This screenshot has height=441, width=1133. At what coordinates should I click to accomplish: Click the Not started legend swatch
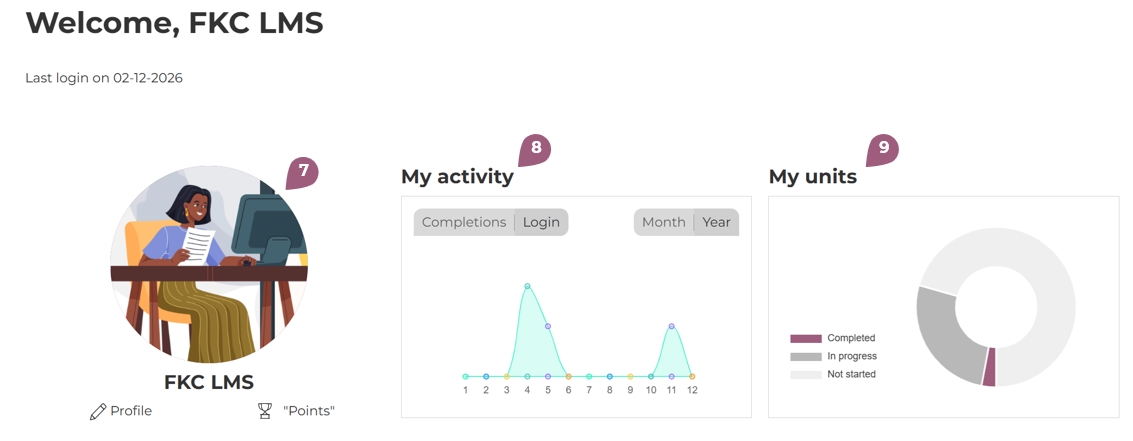[x=806, y=375]
